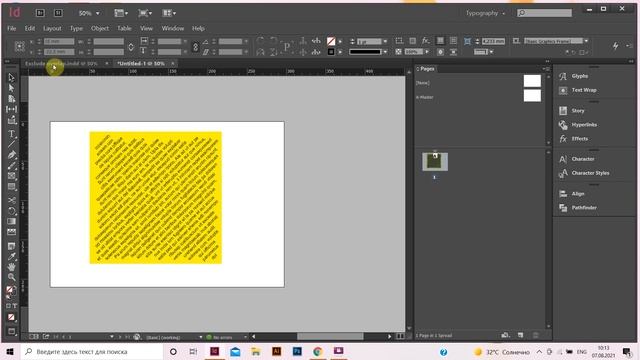Image resolution: width=640 pixels, height=360 pixels.
Task: Click the fx effects icon in control bar
Action: click(426, 41)
